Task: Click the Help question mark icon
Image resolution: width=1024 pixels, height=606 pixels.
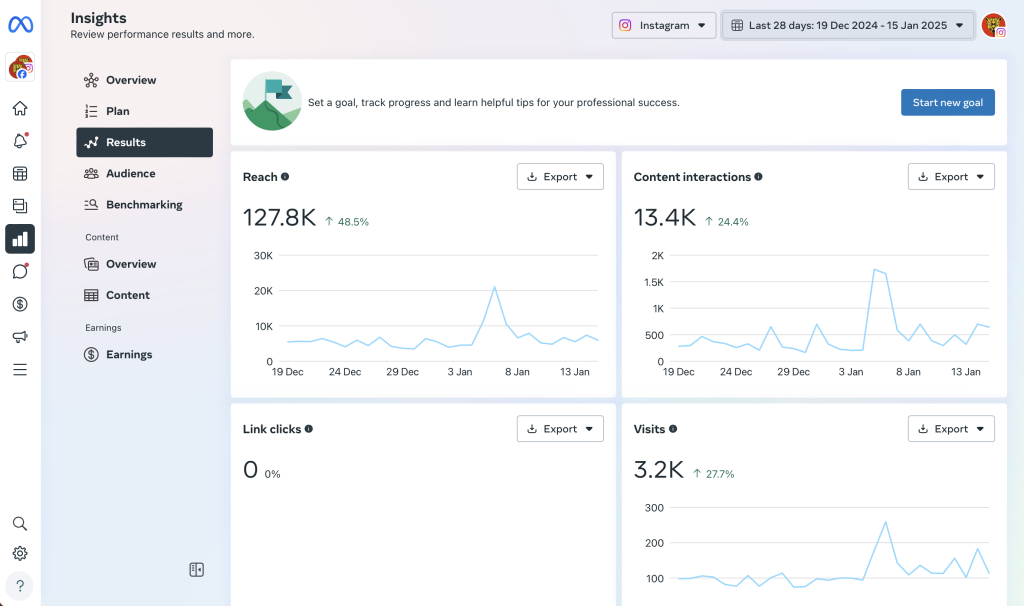Action: pyautogui.click(x=20, y=586)
